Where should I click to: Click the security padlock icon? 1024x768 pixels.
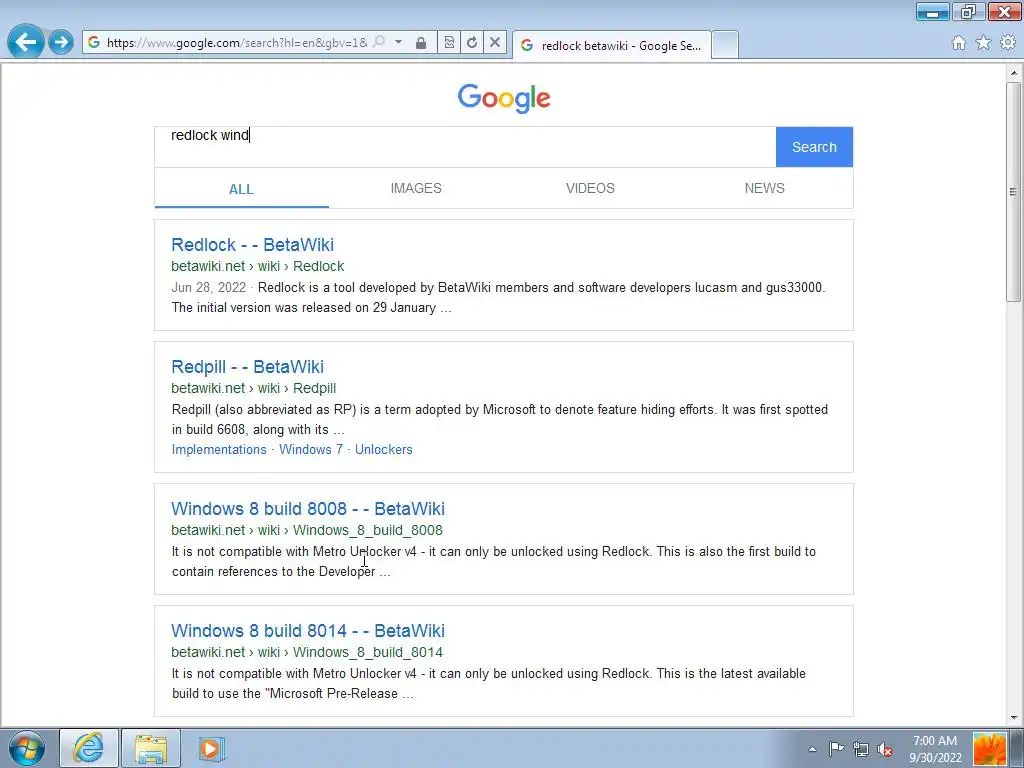[421, 43]
